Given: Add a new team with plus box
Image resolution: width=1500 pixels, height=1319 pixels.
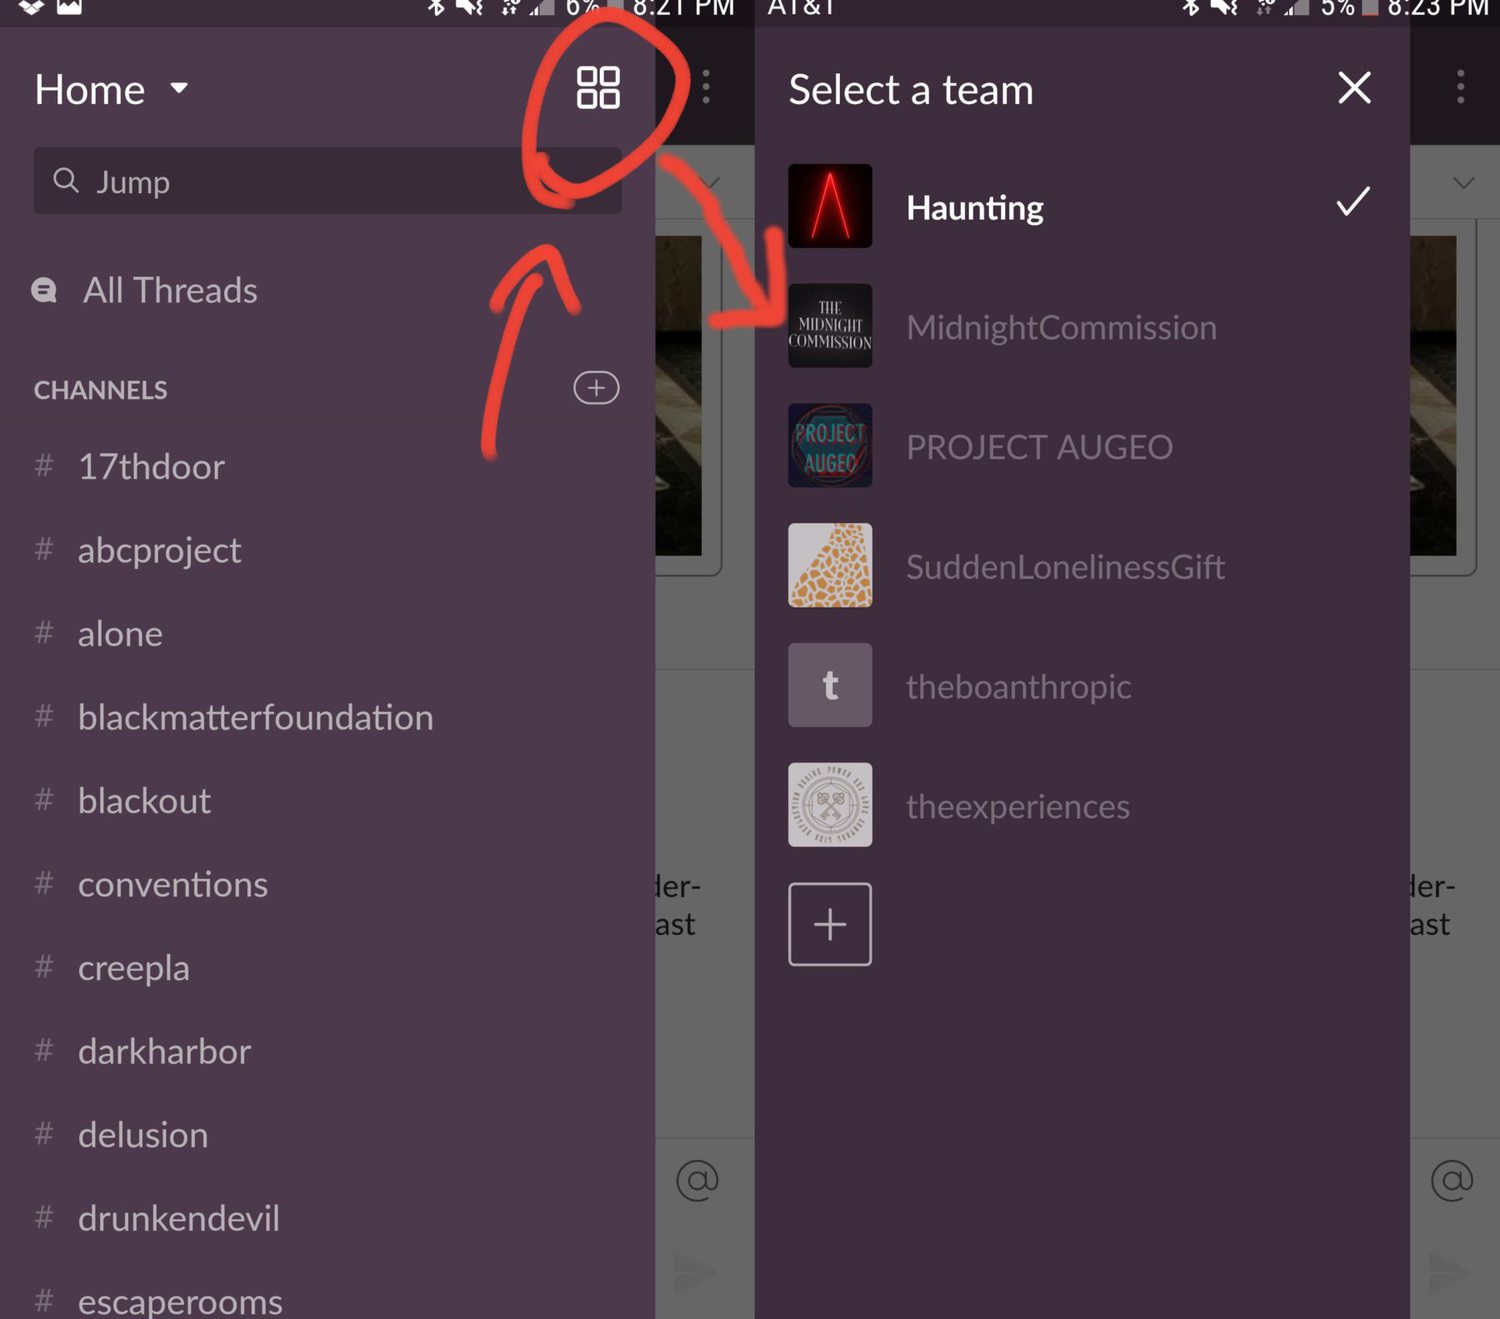Looking at the screenshot, I should pos(830,924).
